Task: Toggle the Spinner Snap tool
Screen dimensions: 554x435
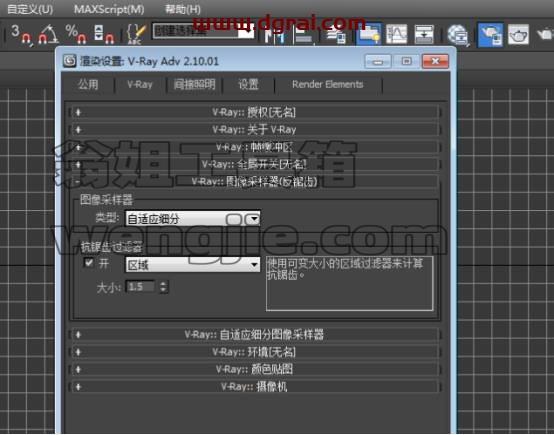Action: [x=104, y=34]
